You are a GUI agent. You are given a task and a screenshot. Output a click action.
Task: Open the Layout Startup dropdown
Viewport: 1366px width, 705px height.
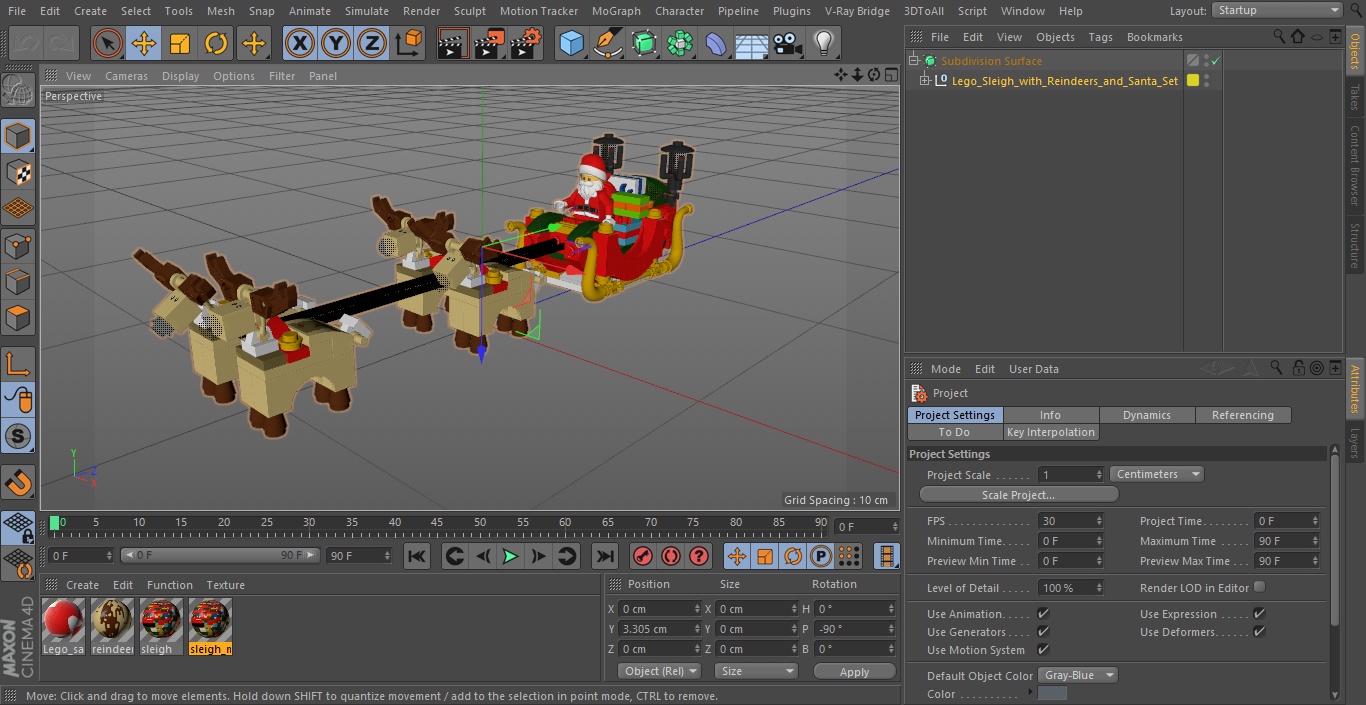click(x=1277, y=10)
